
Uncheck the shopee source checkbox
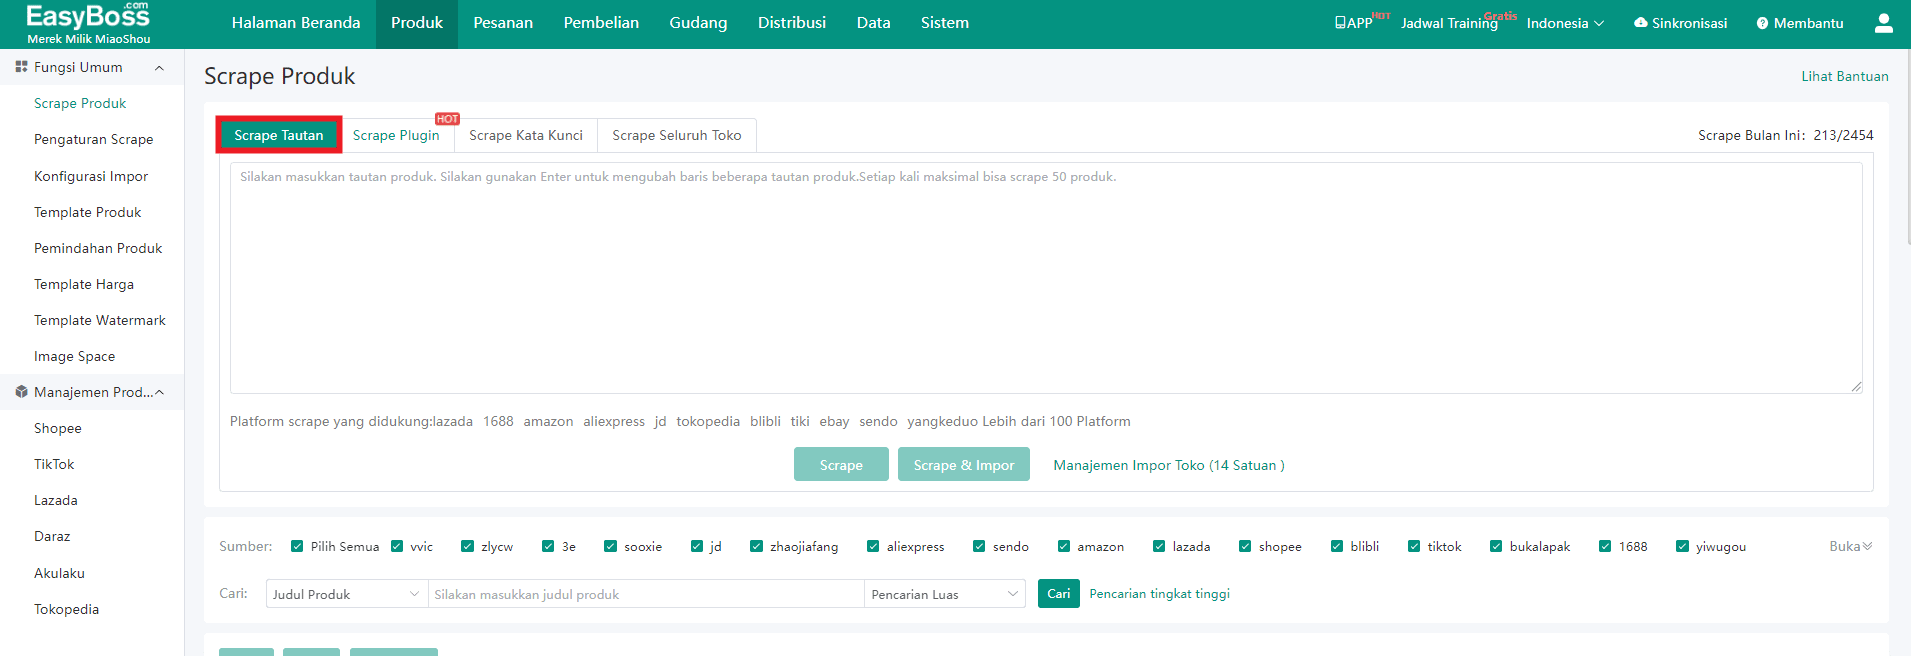(1245, 546)
